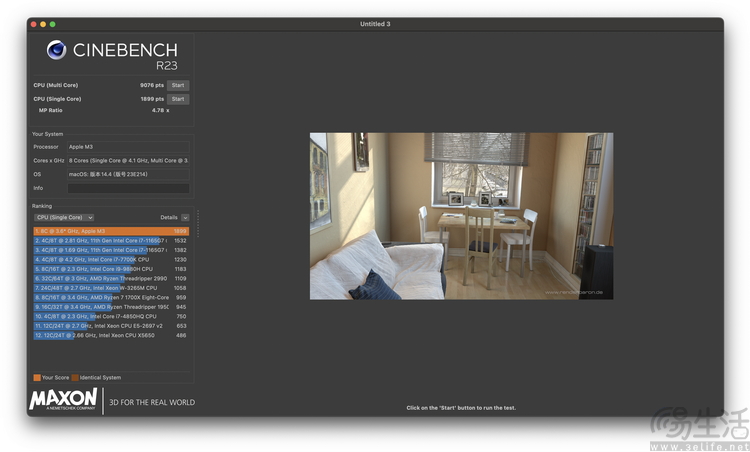750x452 pixels.
Task: Start the CPU Multi Core test
Action: tap(178, 86)
